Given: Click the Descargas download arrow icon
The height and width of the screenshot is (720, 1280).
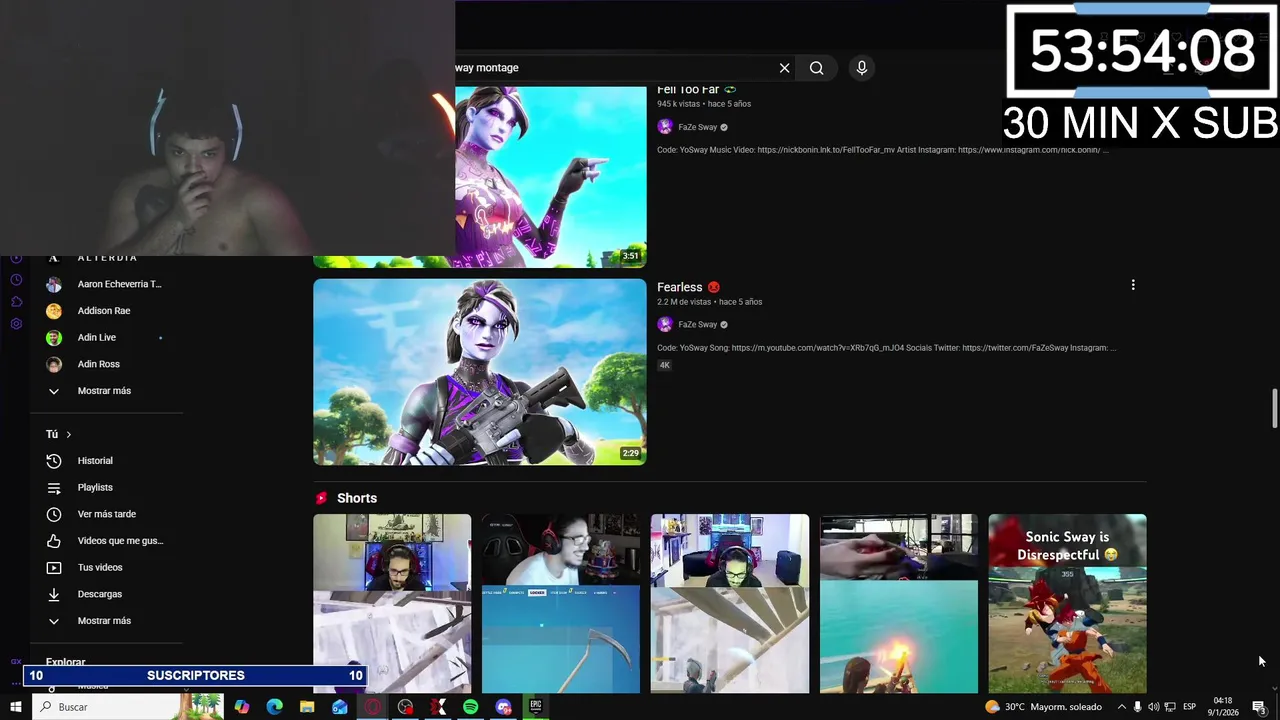Looking at the screenshot, I should [x=54, y=594].
